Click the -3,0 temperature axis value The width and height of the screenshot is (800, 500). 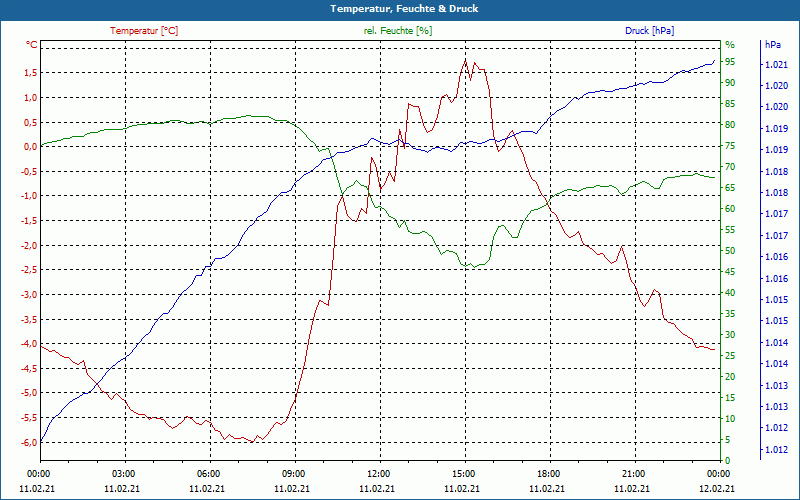coord(29,294)
